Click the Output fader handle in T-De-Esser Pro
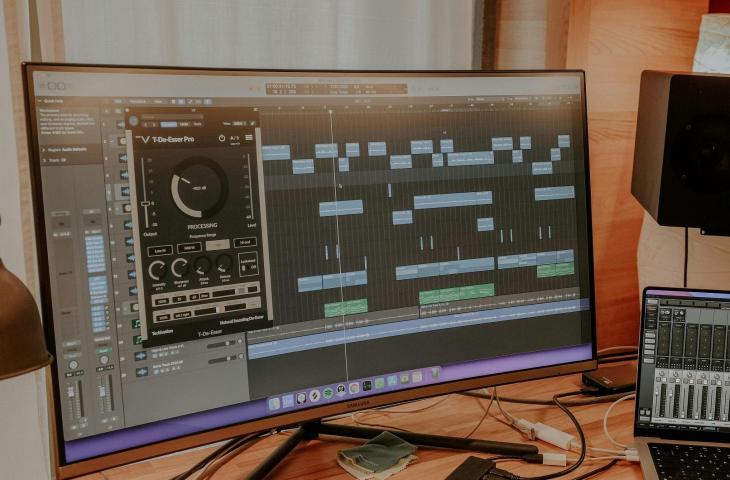 click(x=146, y=203)
